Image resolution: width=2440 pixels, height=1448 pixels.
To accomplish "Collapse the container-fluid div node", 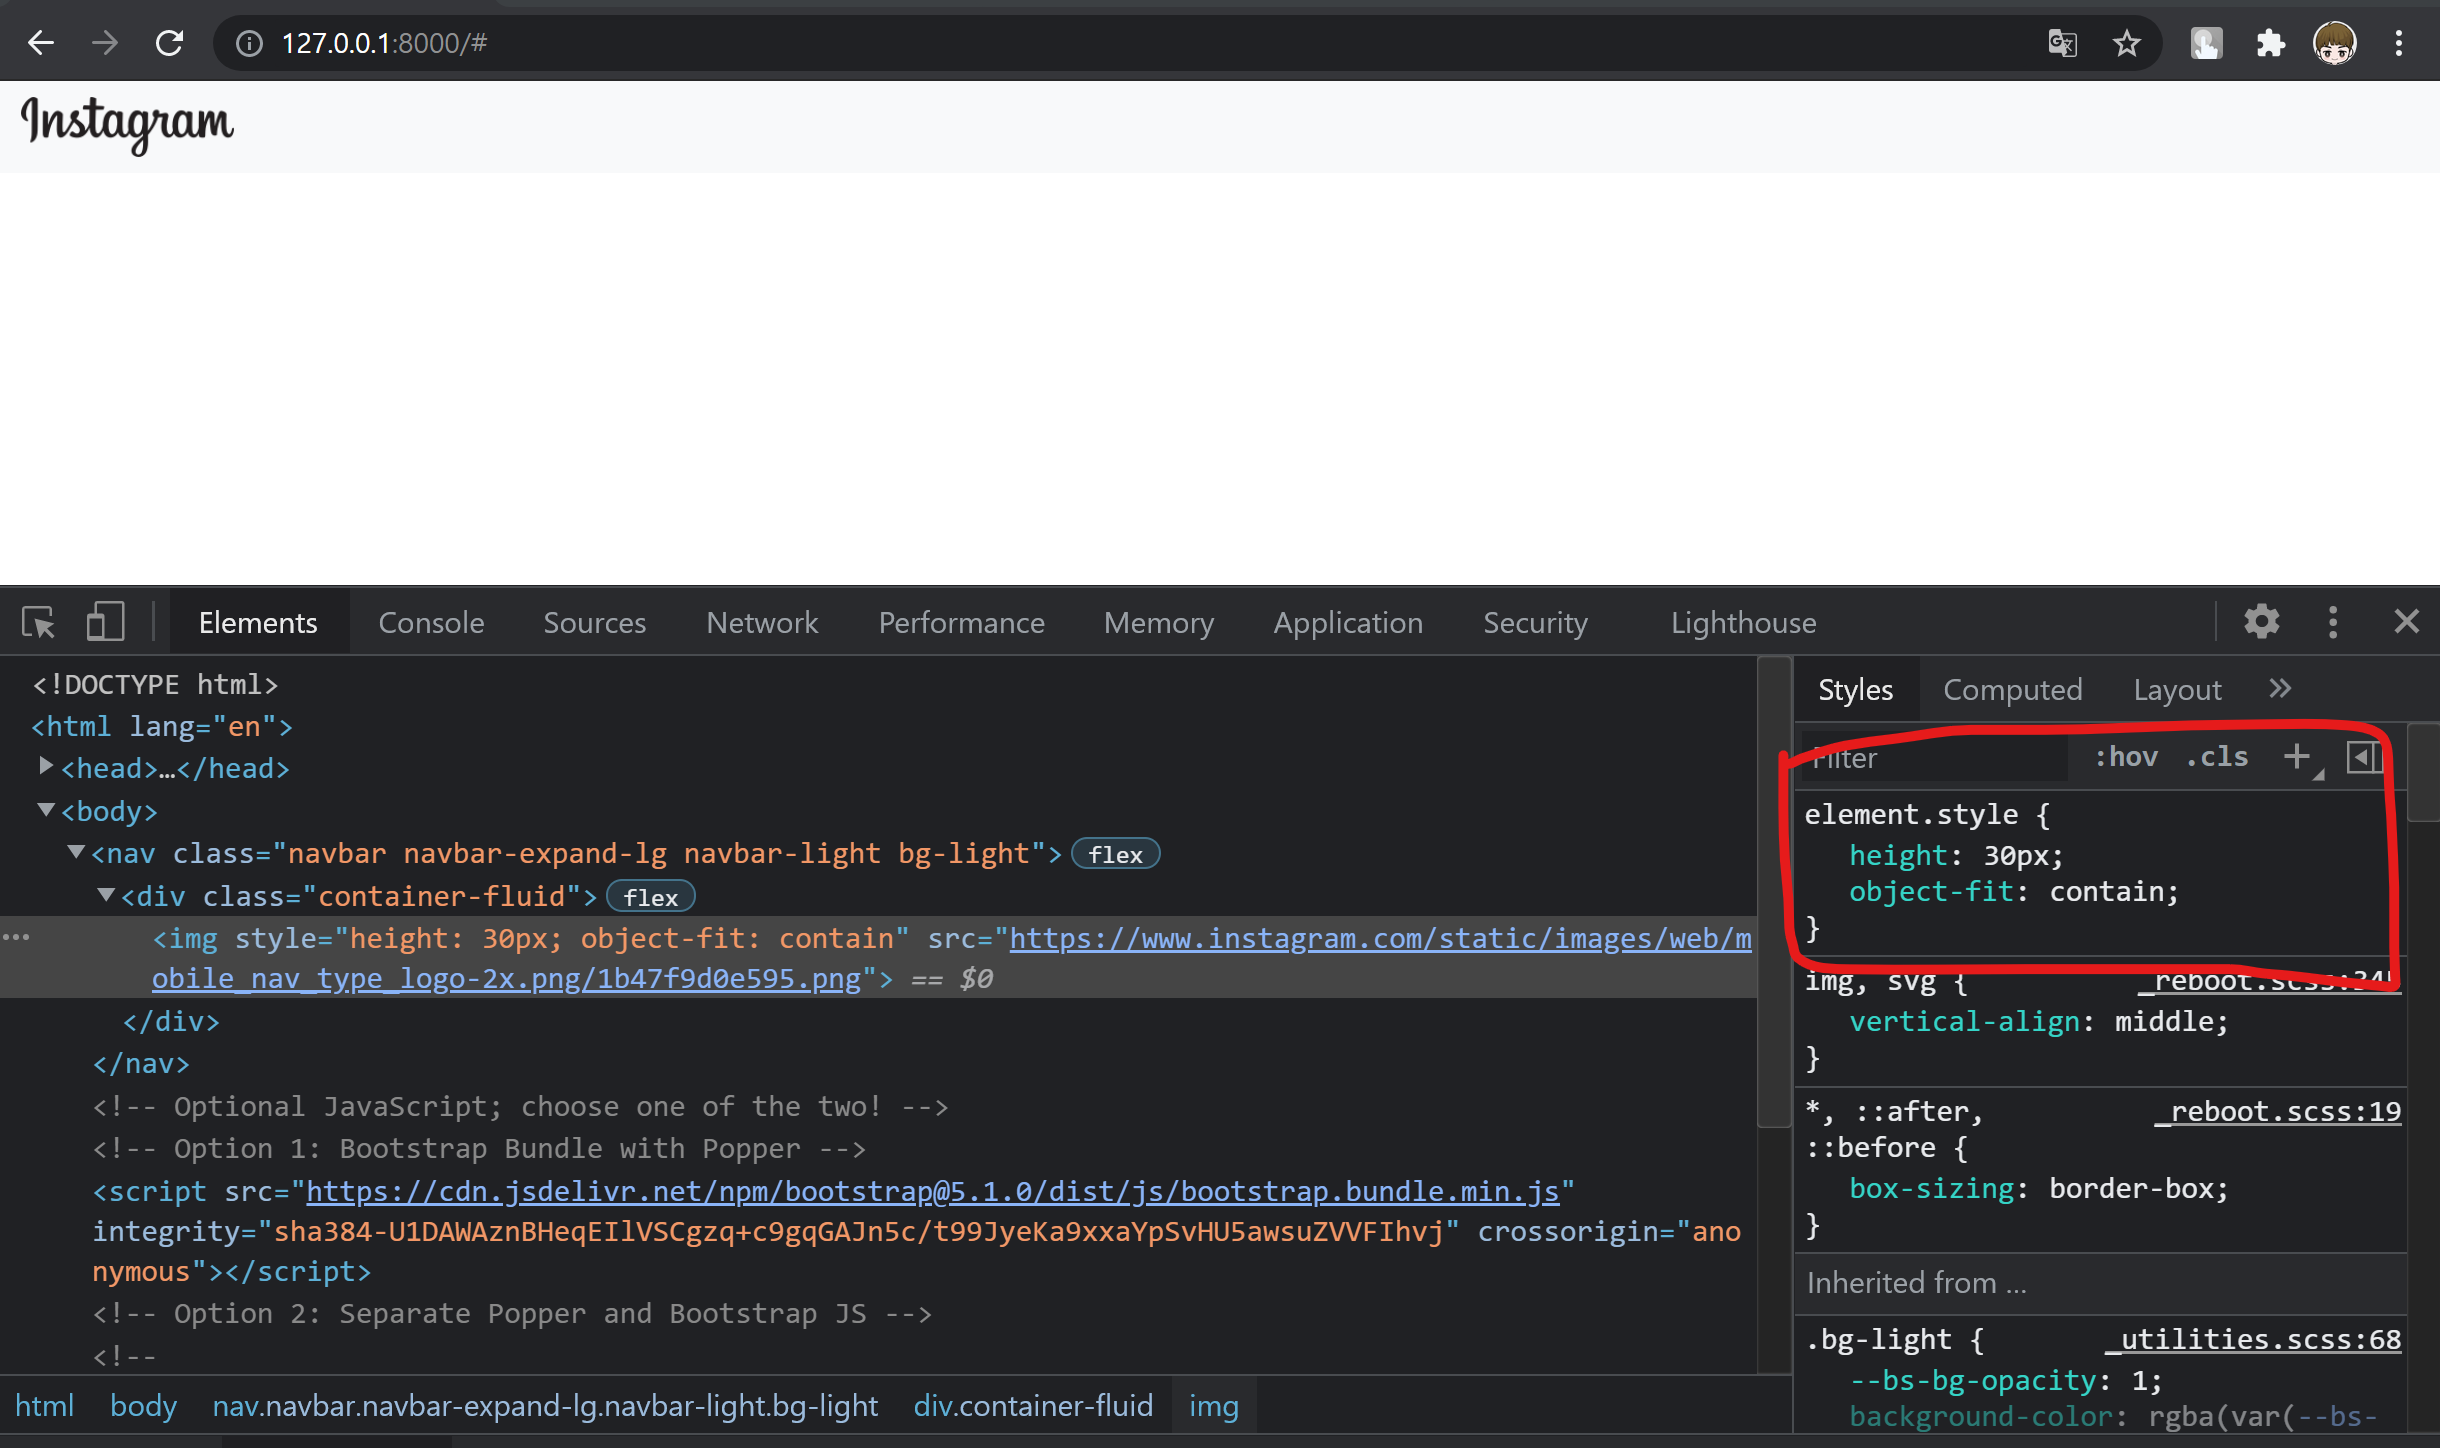I will [x=105, y=895].
